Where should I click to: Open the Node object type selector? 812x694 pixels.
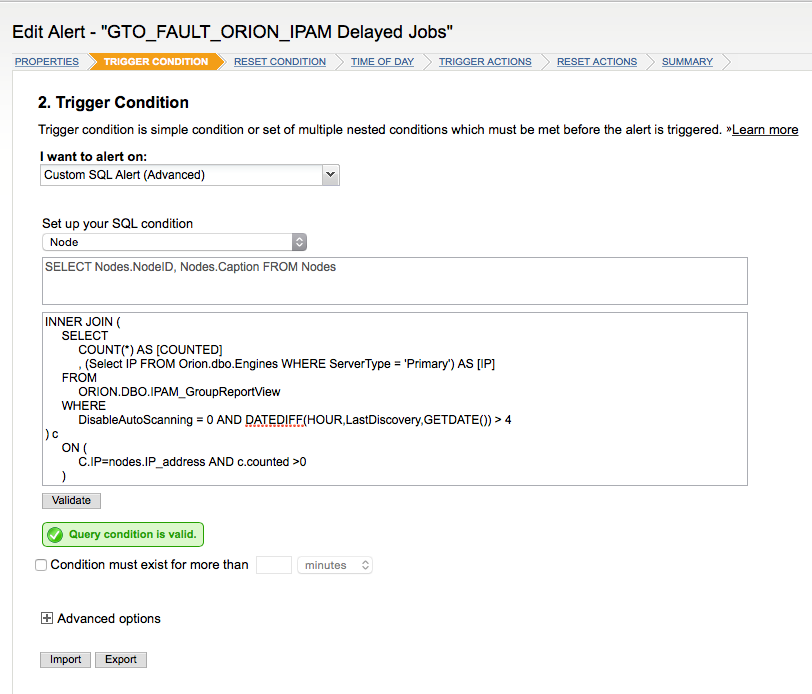pos(175,242)
